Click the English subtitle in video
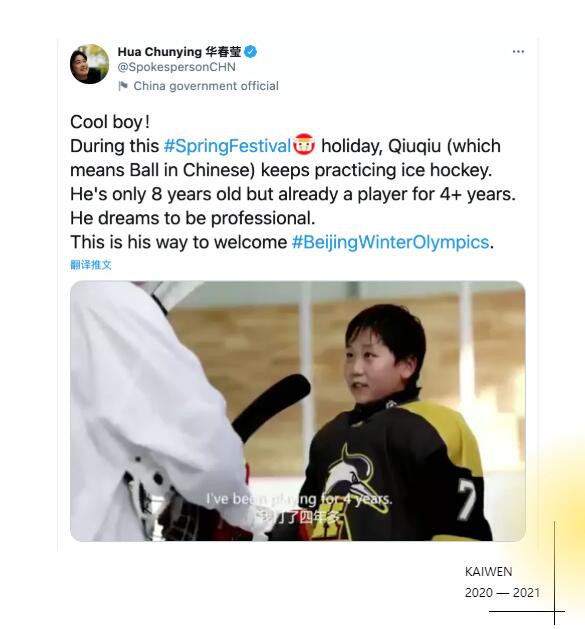 coord(299,499)
